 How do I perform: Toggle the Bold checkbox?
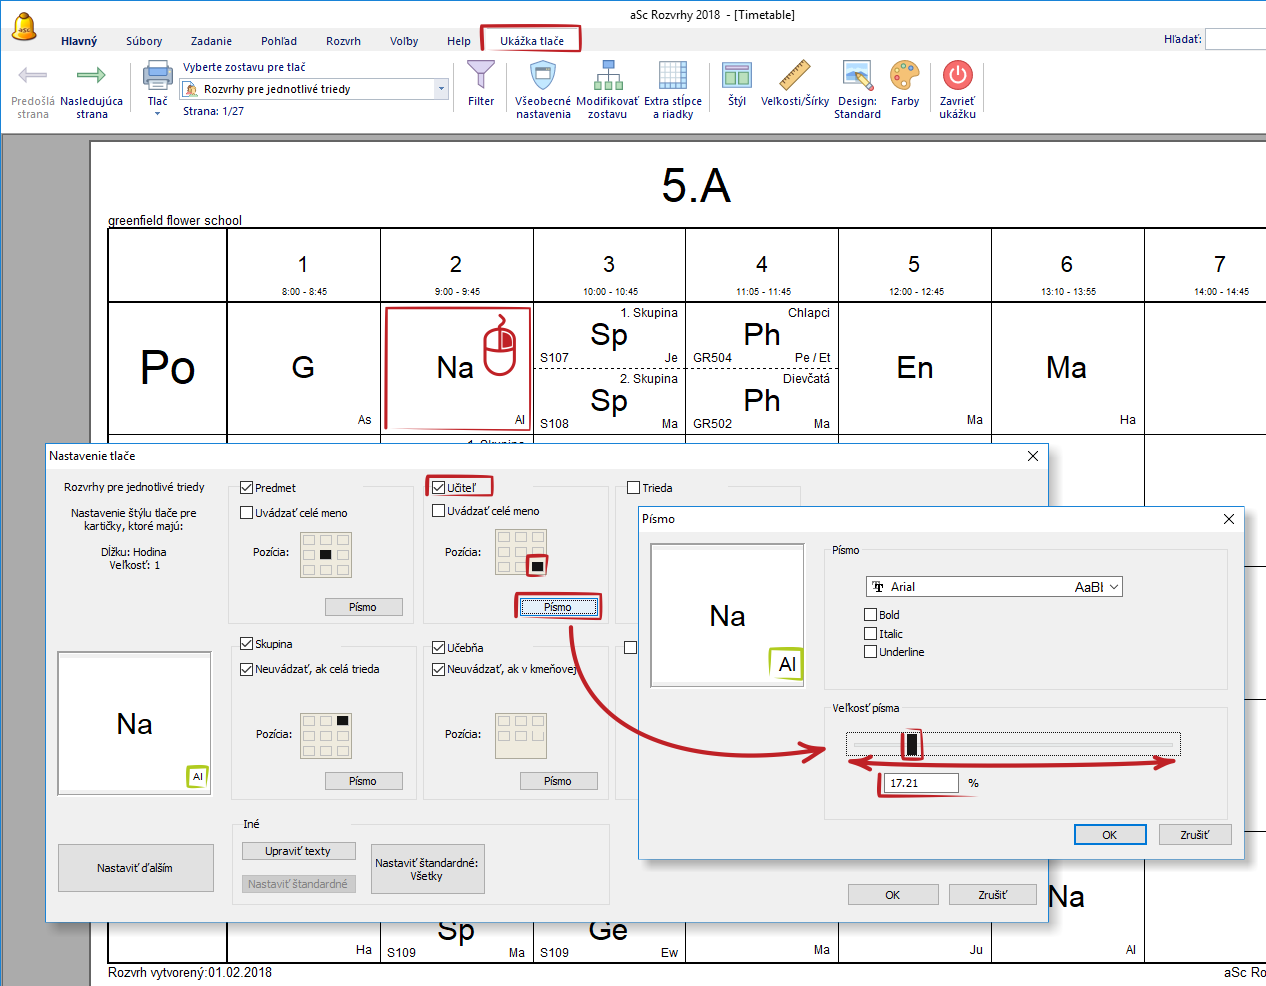[x=871, y=615]
